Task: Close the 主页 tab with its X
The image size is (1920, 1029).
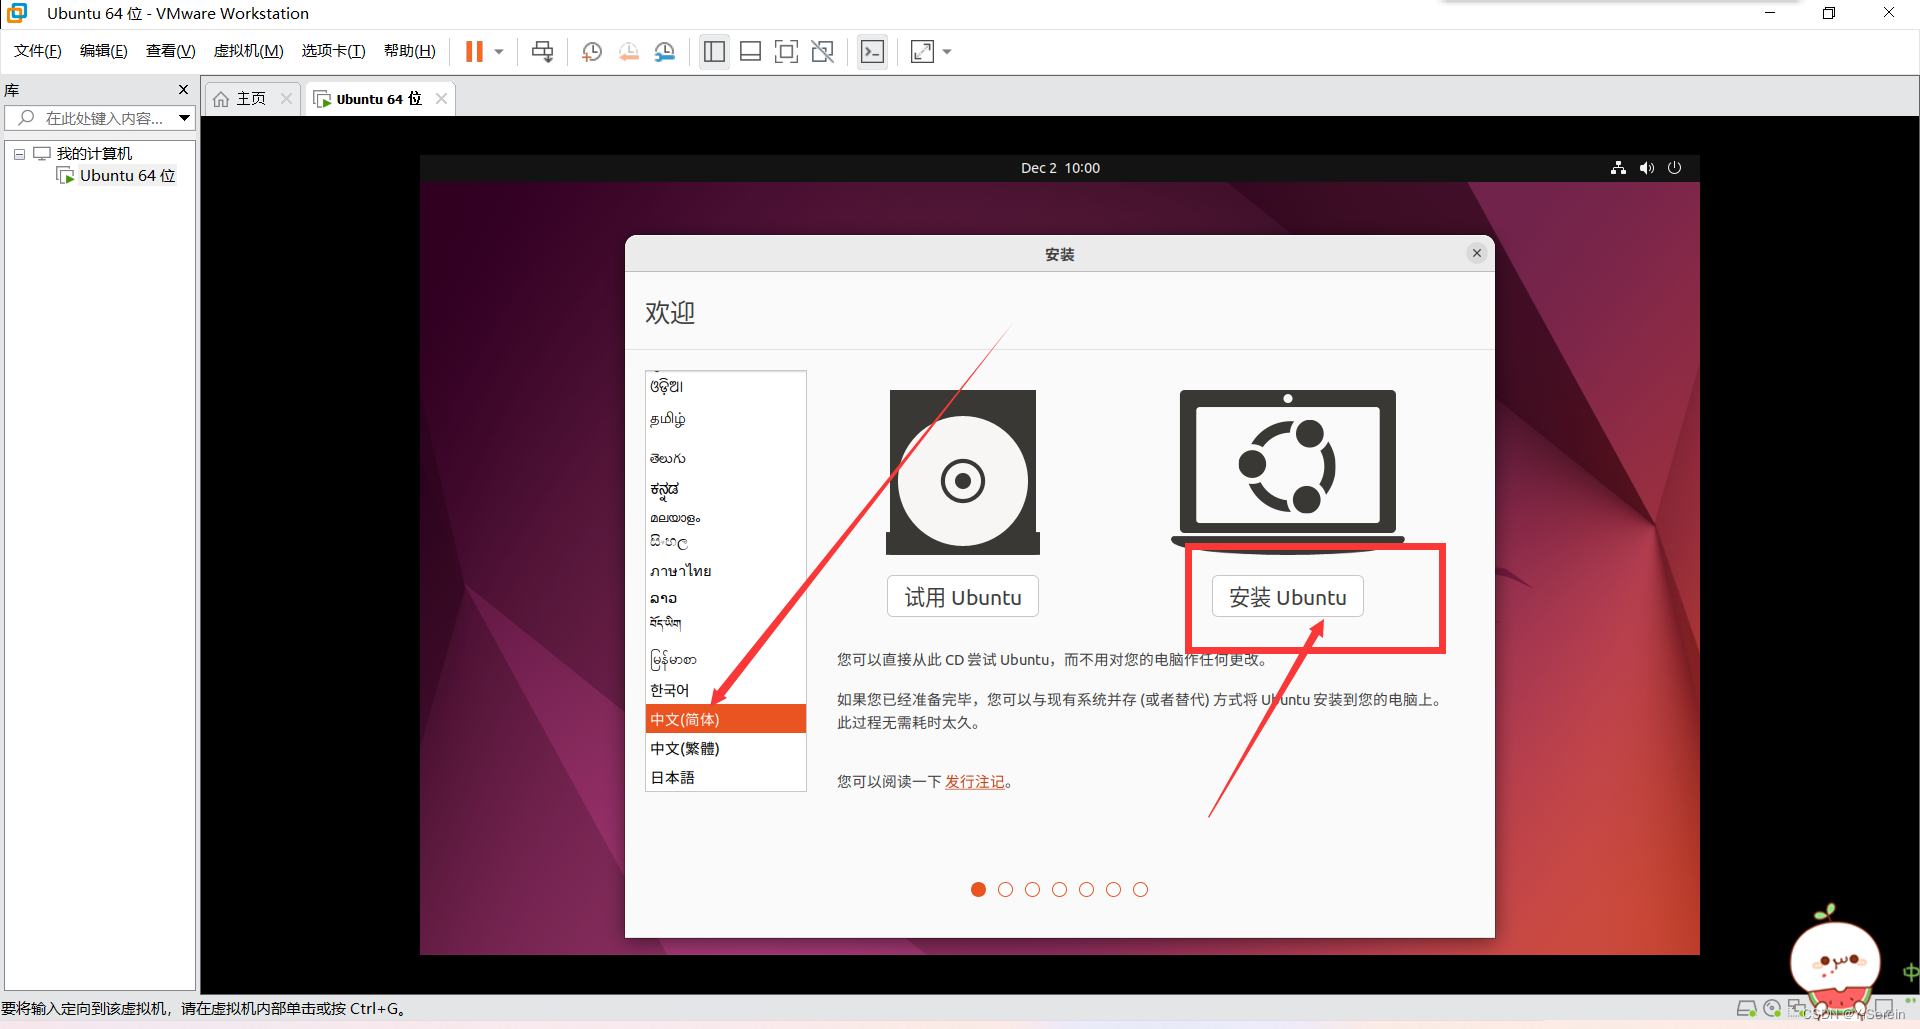Action: coord(287,98)
